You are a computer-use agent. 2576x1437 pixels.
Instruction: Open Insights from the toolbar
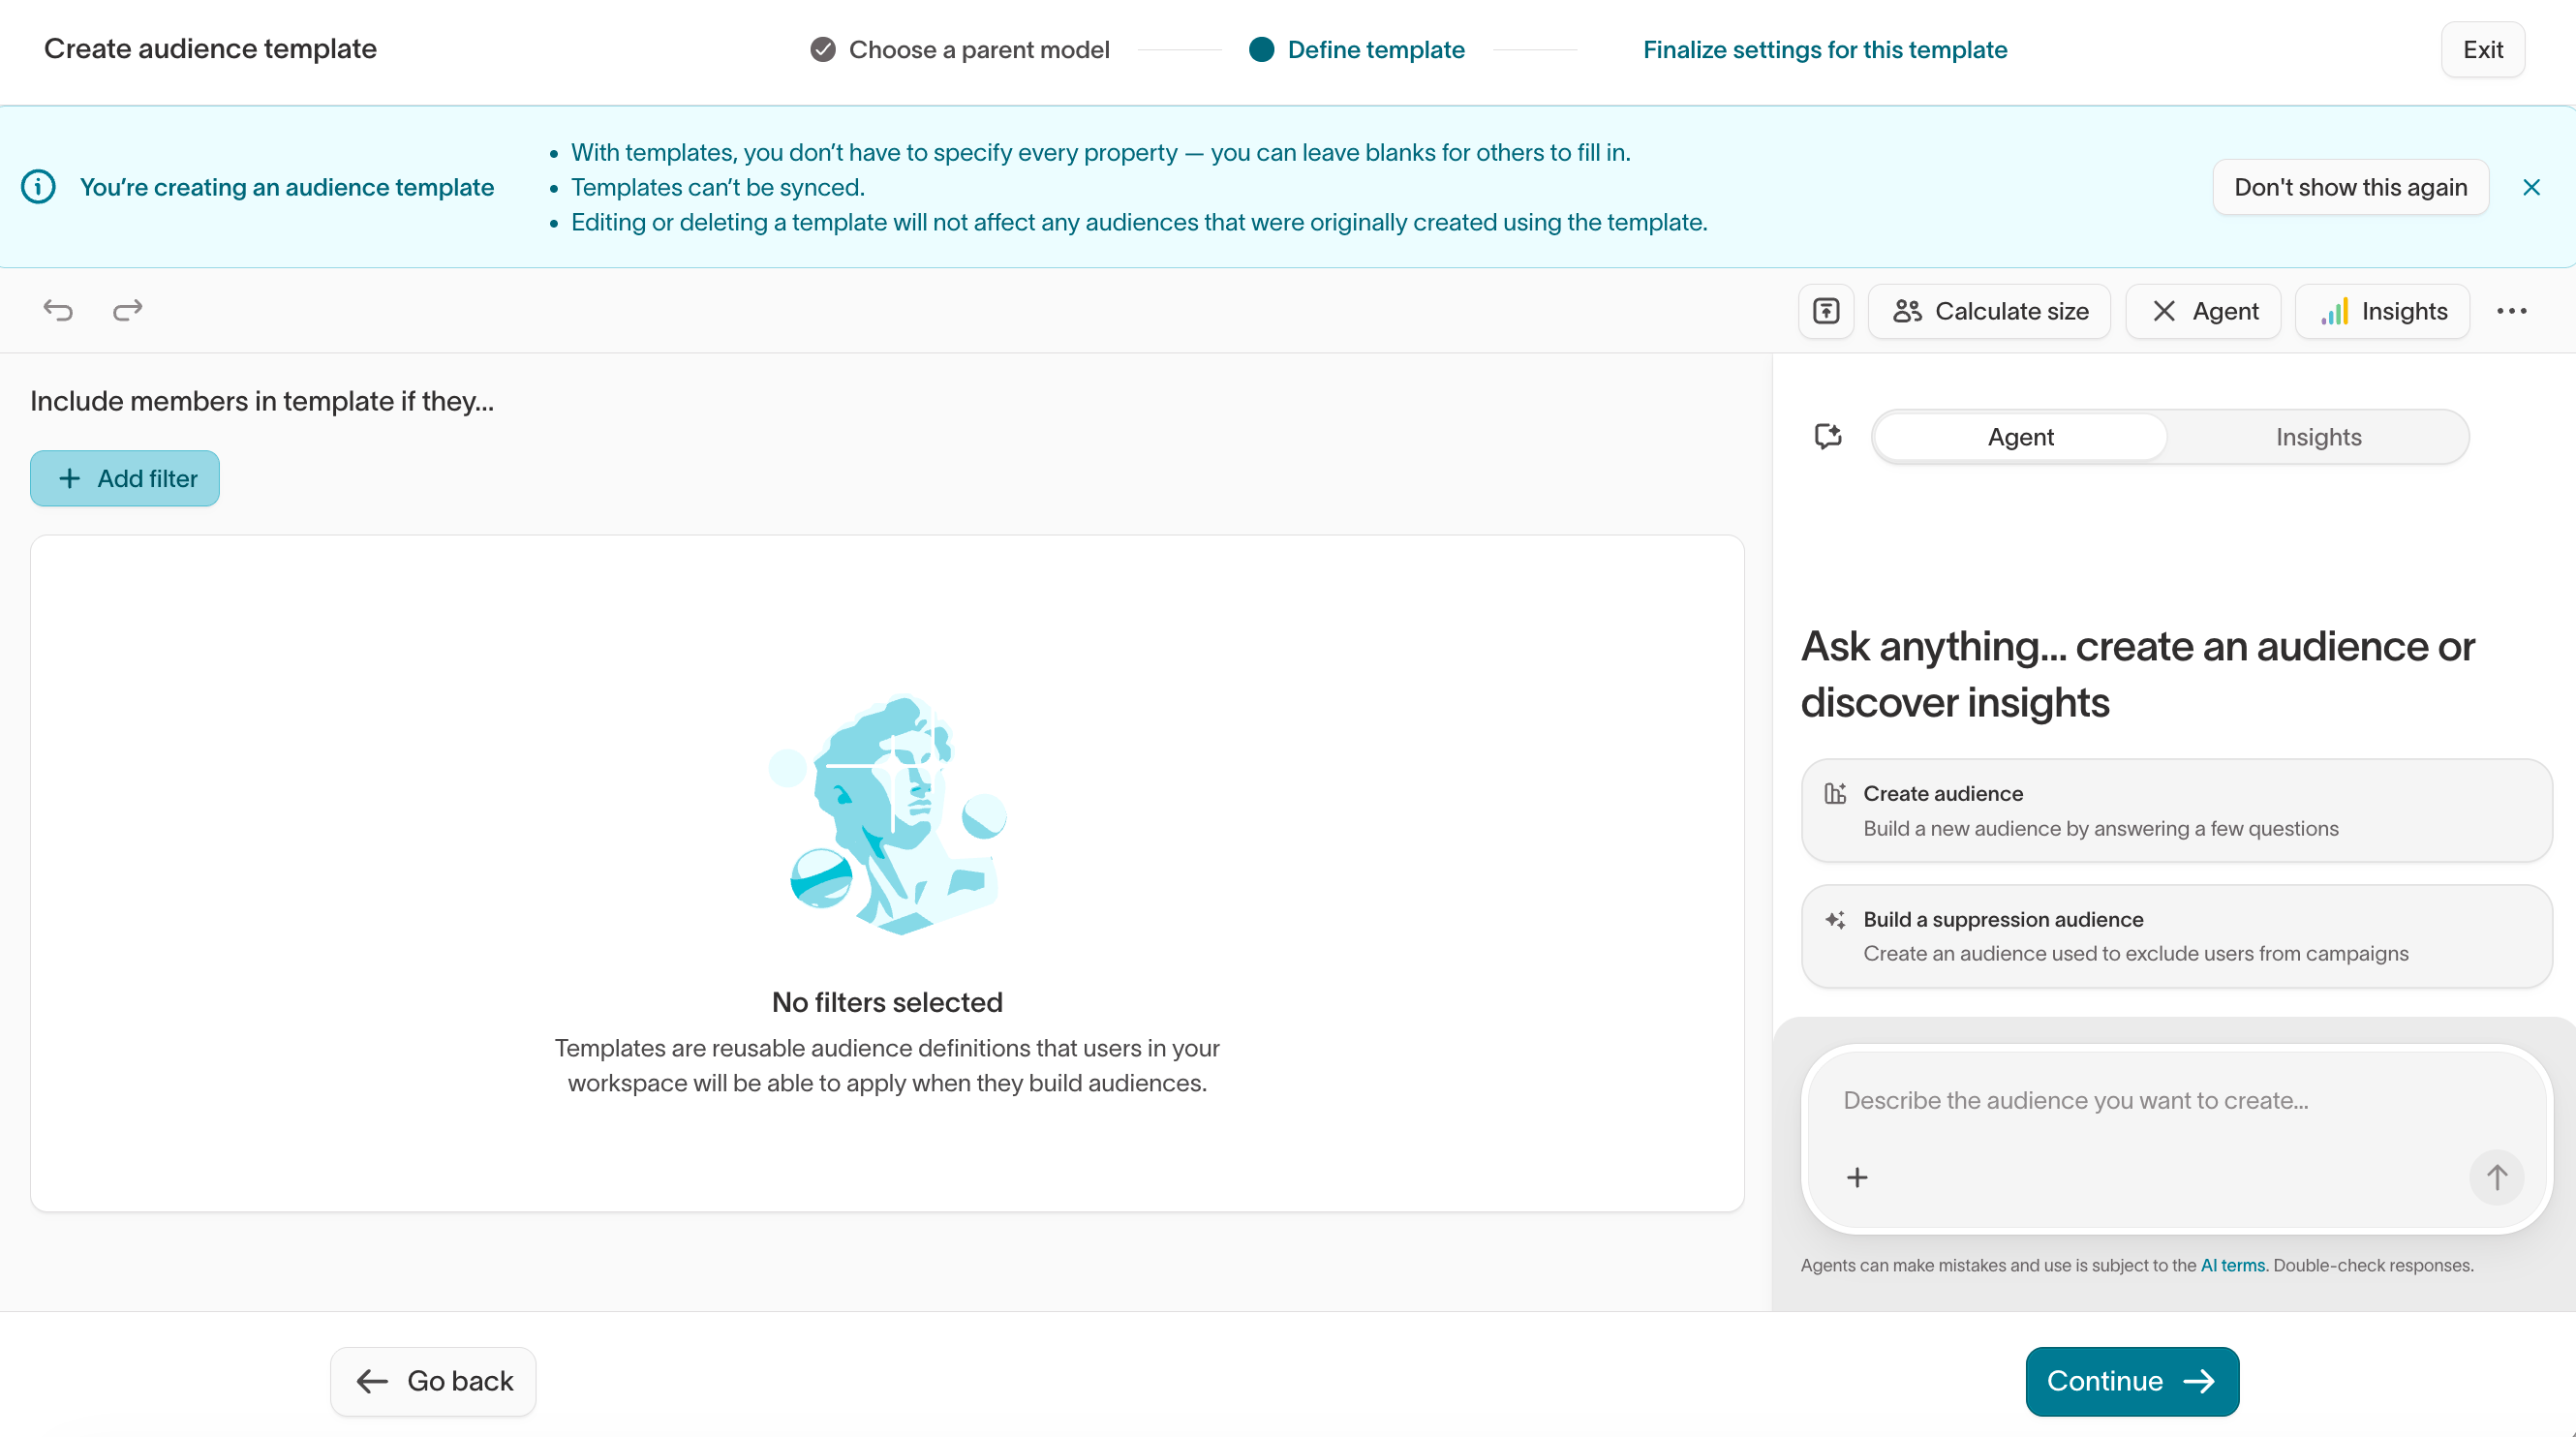[x=2383, y=311]
